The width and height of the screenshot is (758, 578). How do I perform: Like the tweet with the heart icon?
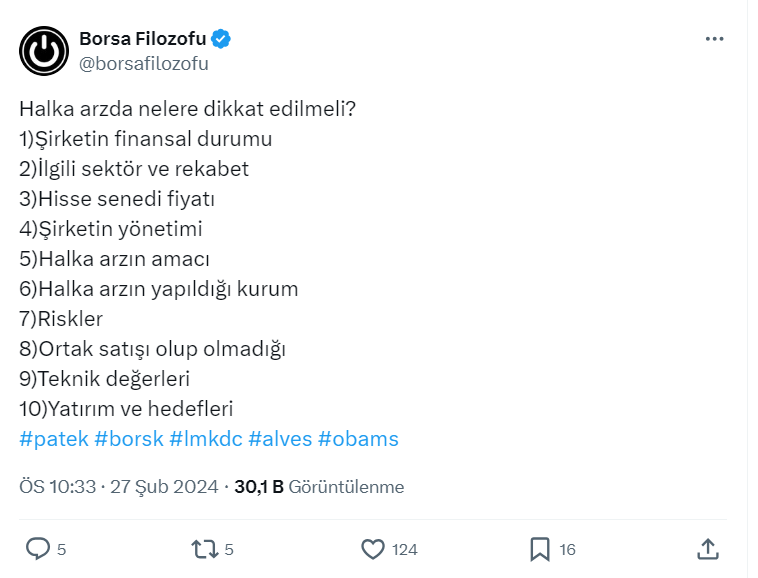(373, 548)
